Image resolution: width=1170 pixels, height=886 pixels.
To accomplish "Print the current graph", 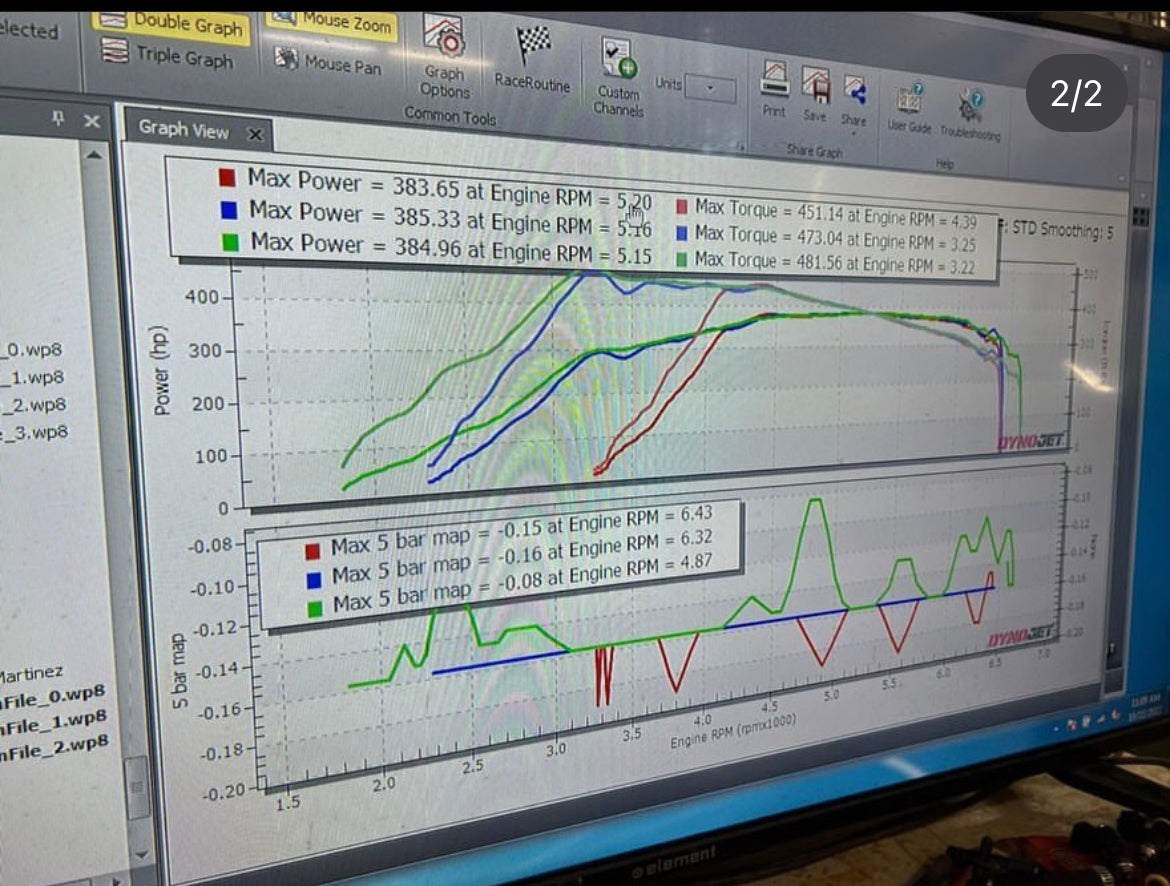I will [x=774, y=78].
